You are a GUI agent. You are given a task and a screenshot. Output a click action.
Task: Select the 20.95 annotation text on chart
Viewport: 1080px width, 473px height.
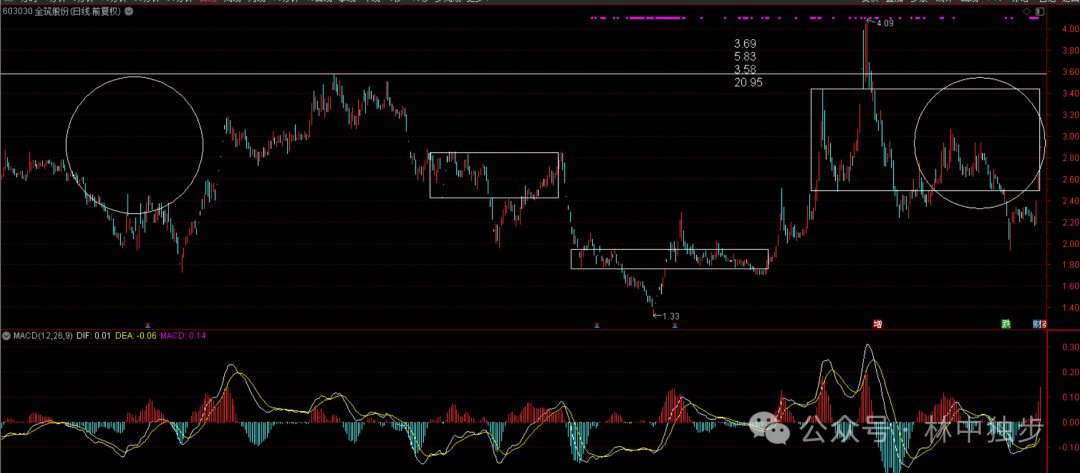click(x=748, y=82)
